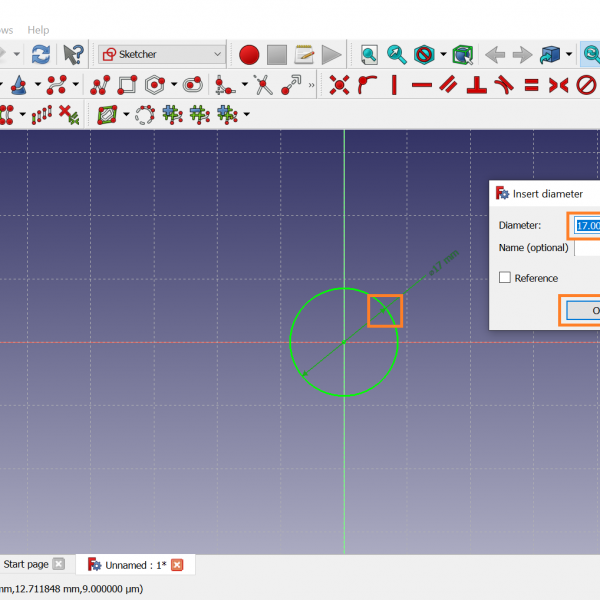Click the Refresh recompute icon

(x=40, y=54)
